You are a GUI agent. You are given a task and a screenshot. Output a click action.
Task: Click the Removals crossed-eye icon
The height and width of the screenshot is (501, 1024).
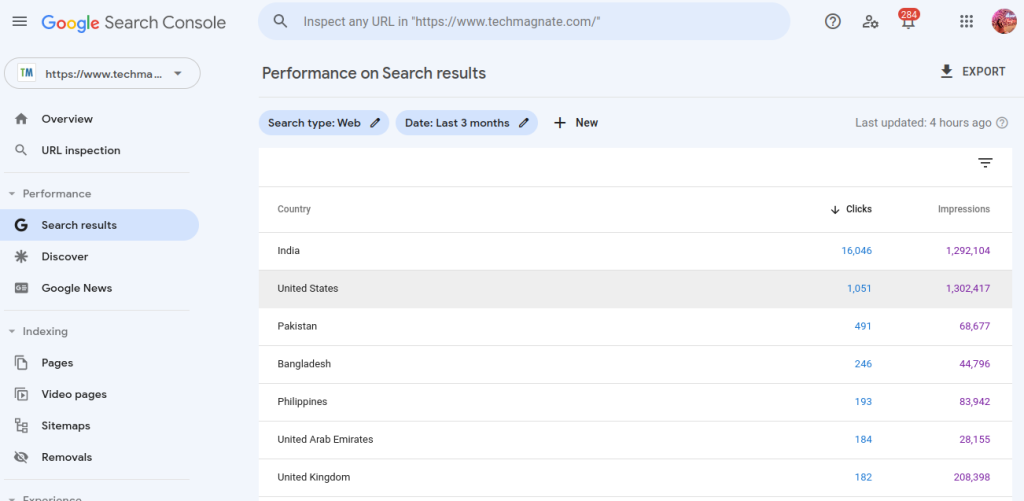click(21, 457)
